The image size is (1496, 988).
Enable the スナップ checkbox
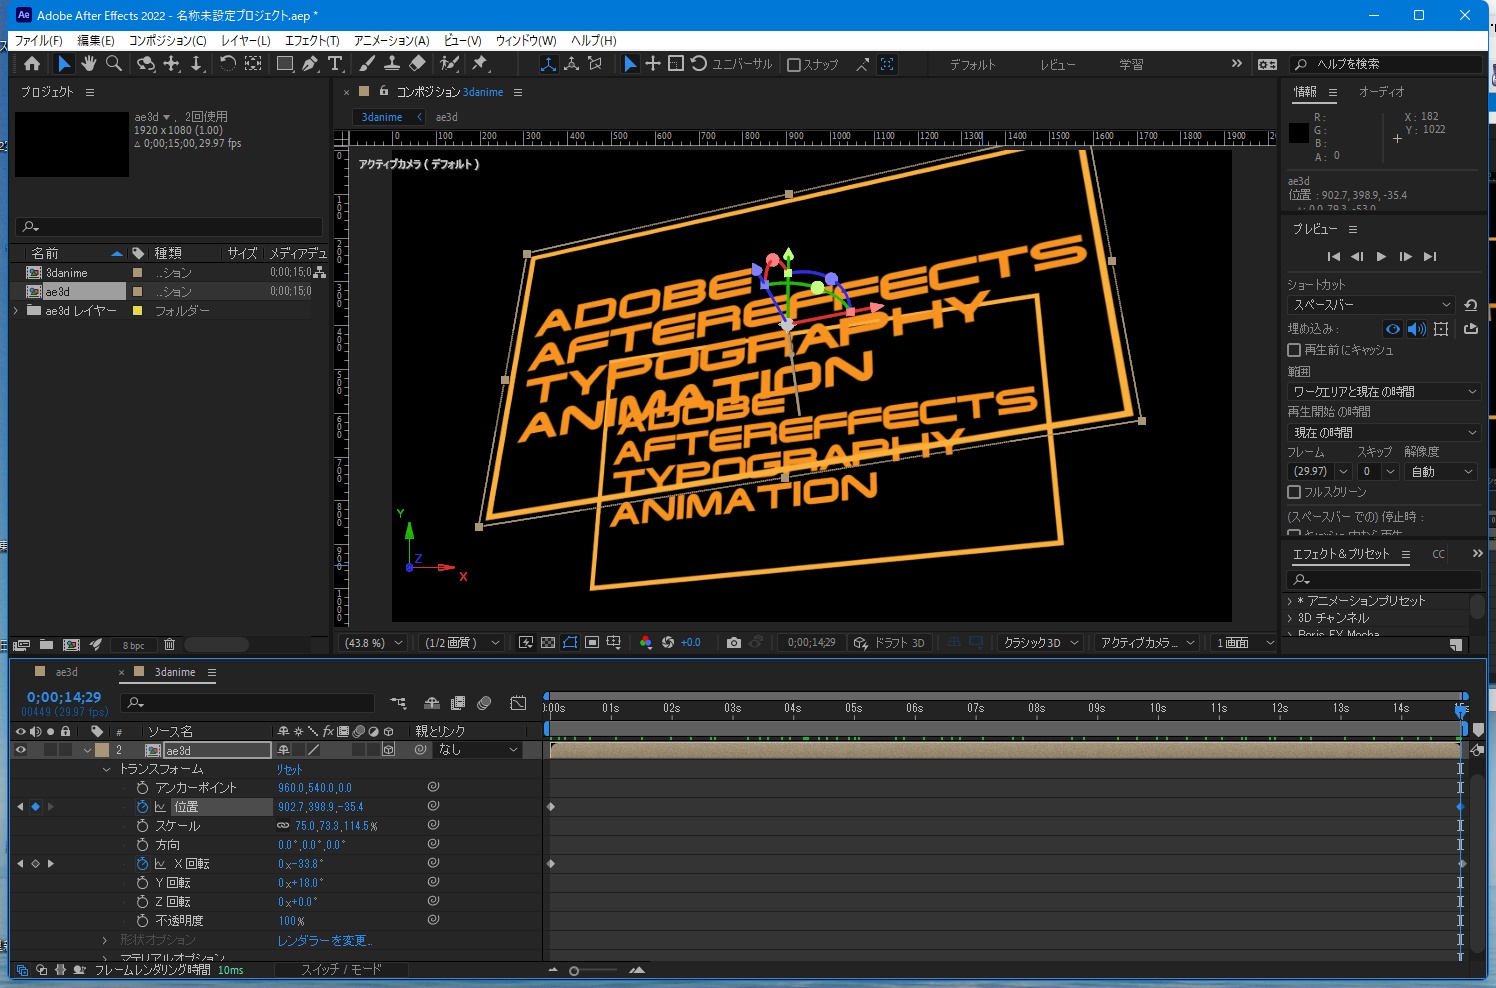click(x=794, y=65)
